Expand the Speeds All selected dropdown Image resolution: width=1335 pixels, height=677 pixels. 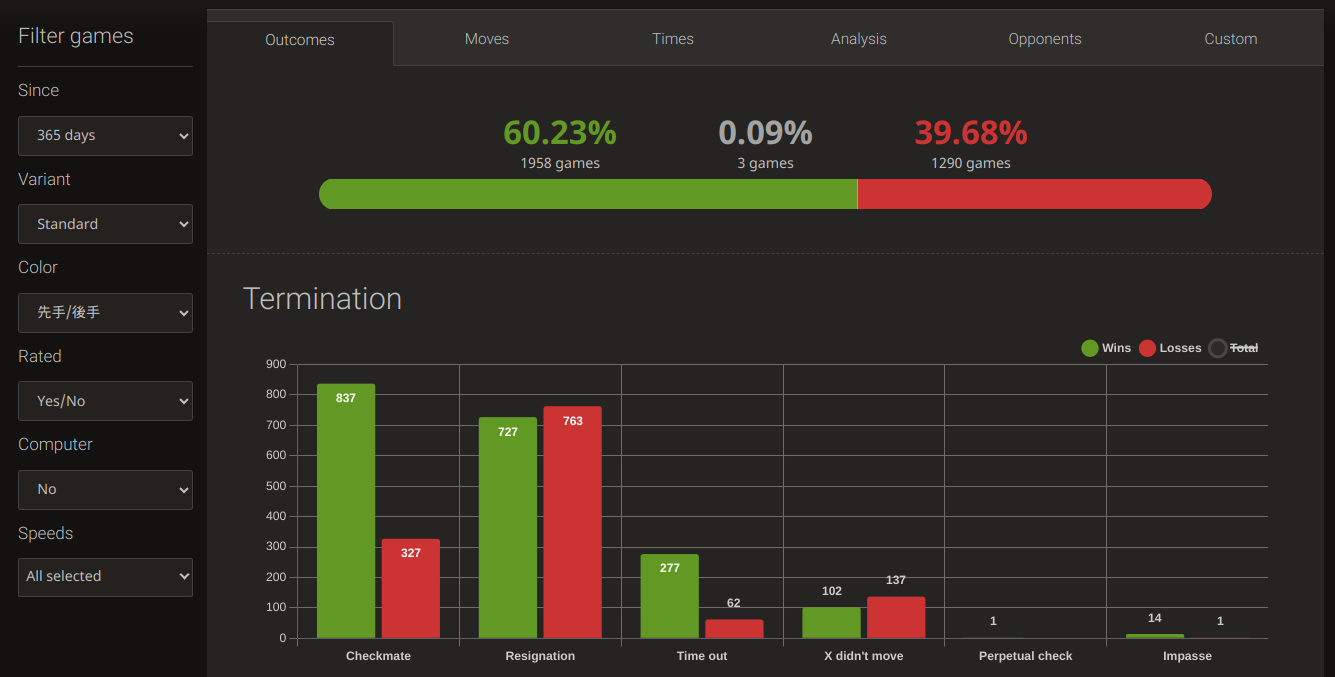coord(105,577)
